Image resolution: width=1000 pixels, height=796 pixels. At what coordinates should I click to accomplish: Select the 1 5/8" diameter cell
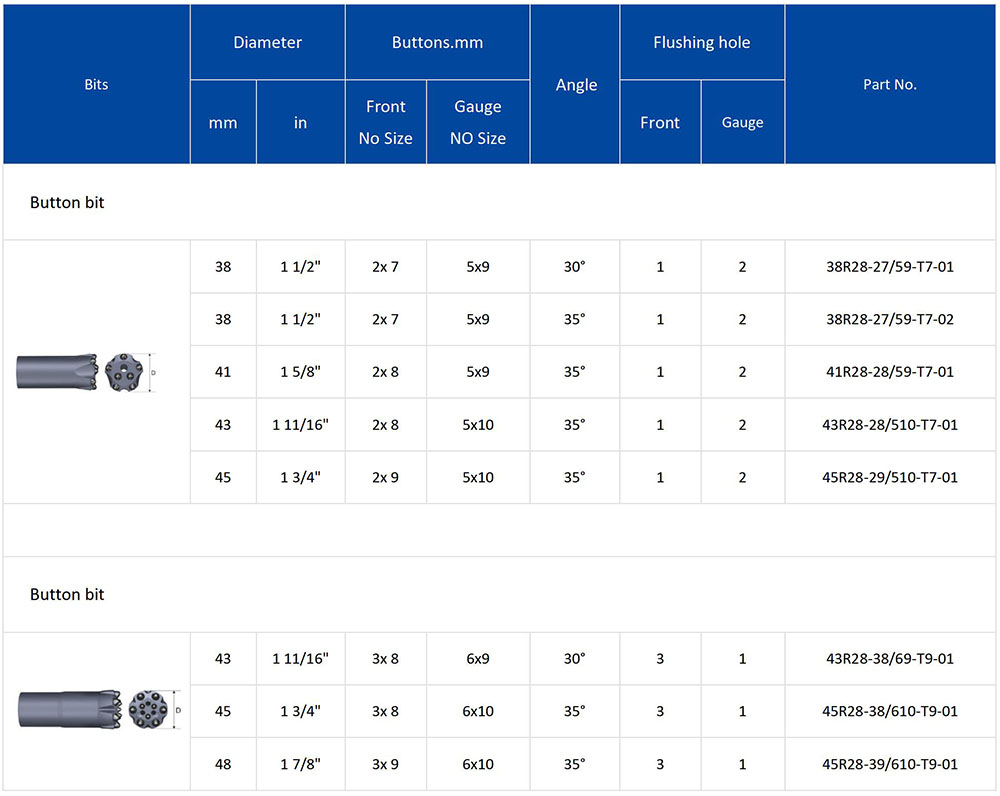(x=300, y=372)
